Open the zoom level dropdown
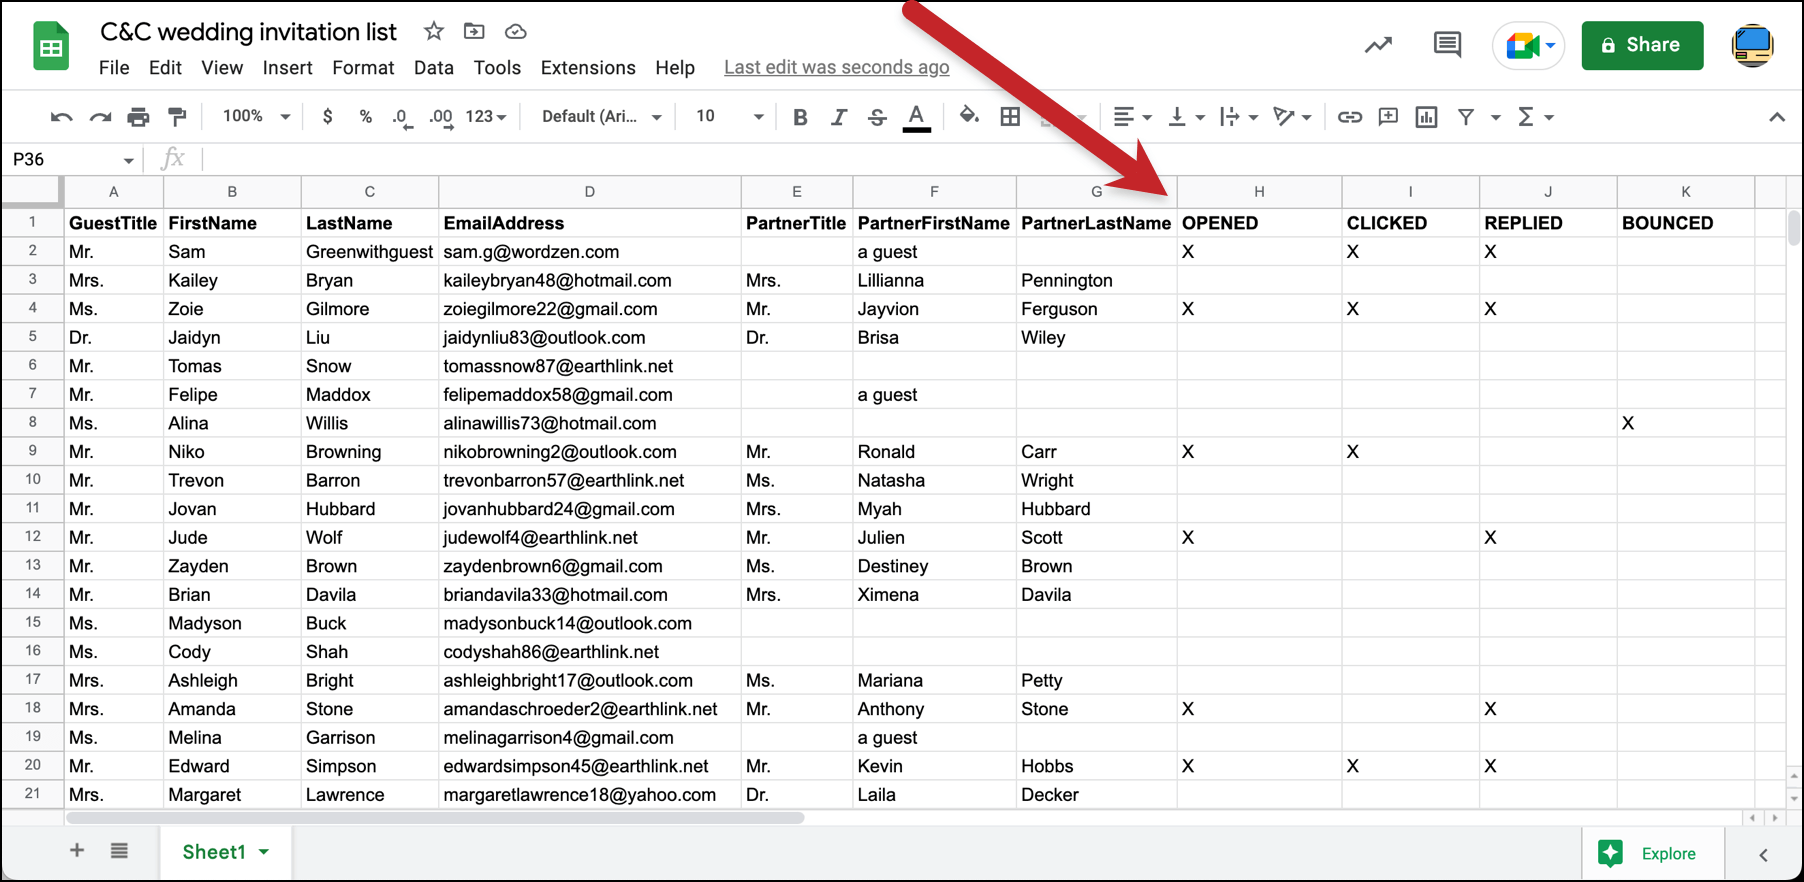Screen dimensions: 1804x882 coord(256,117)
